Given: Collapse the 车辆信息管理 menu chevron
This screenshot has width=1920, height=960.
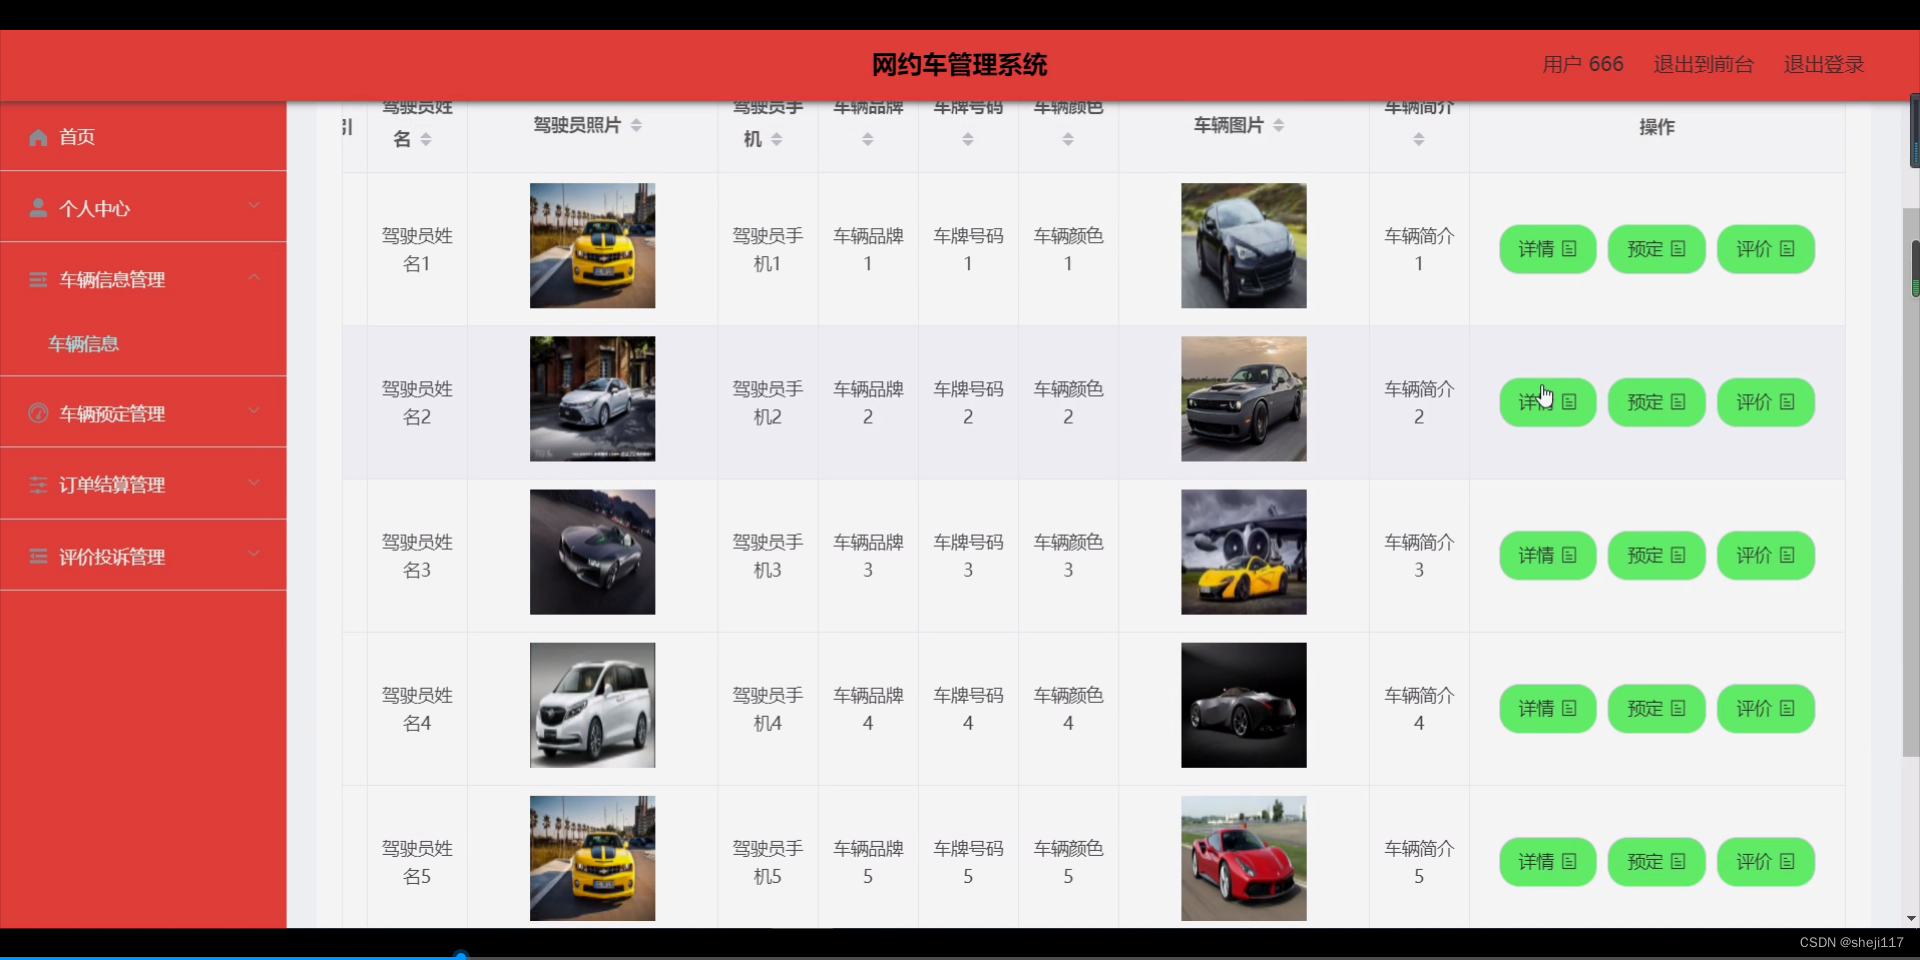Looking at the screenshot, I should 254,277.
